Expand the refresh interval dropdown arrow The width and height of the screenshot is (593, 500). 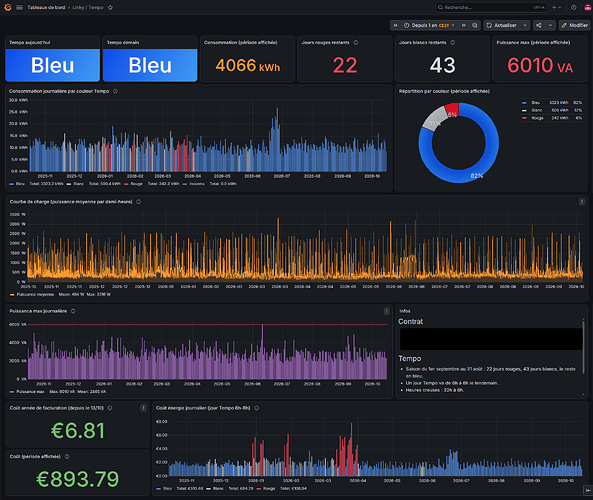[525, 25]
